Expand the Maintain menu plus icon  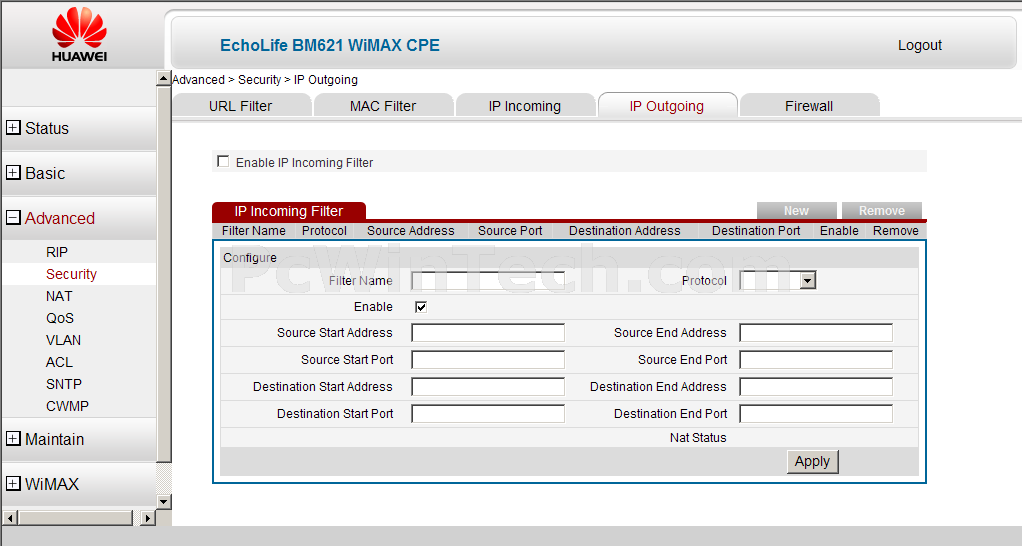13,438
